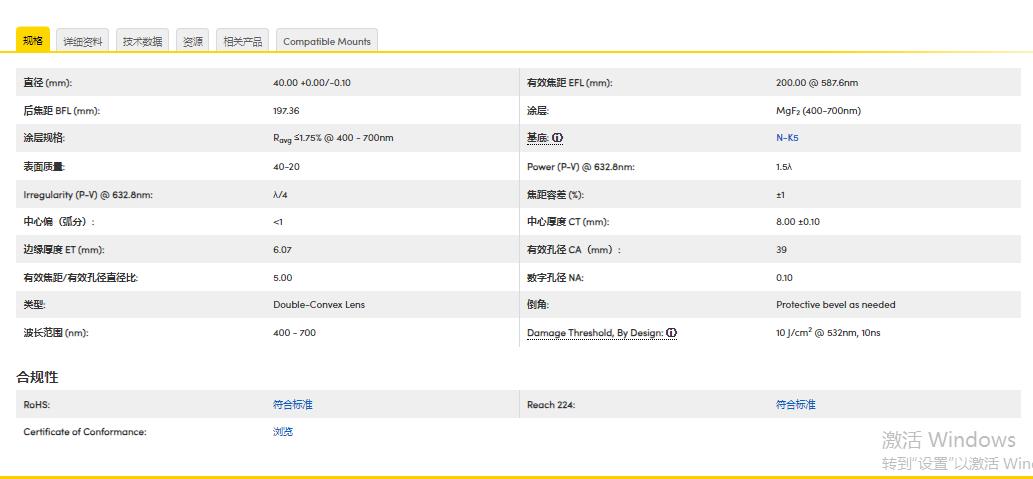Click the Protective bevel as needed value
The width and height of the screenshot is (1033, 479).
click(835, 305)
